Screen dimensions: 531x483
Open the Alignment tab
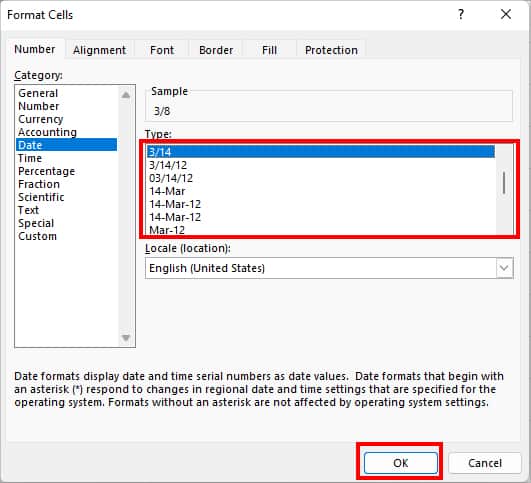pos(99,50)
